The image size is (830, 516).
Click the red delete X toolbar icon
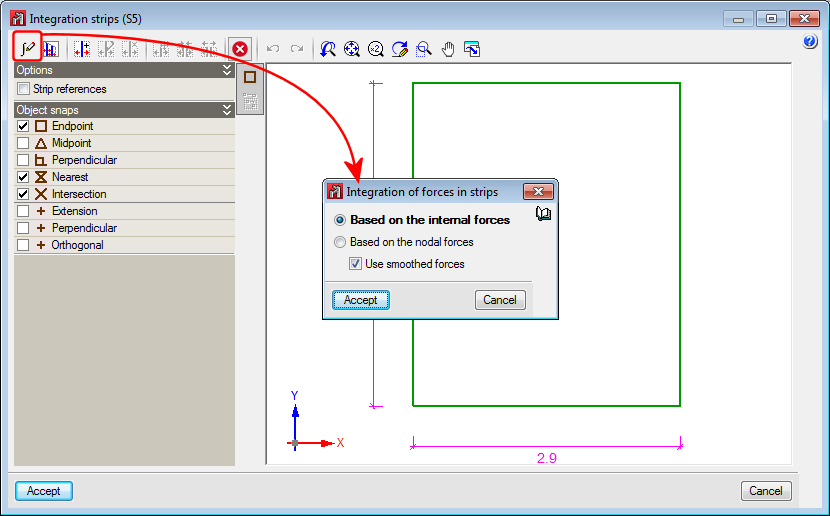[240, 48]
